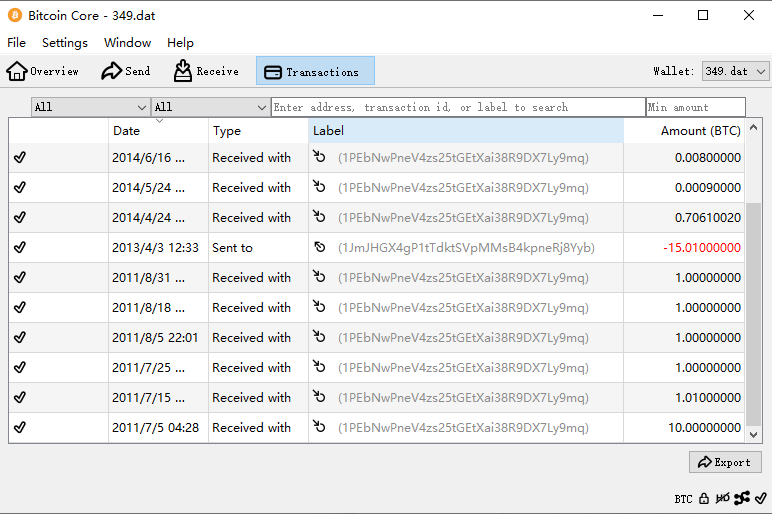772x514 pixels.
Task: Open the Overview page
Action: tap(43, 71)
